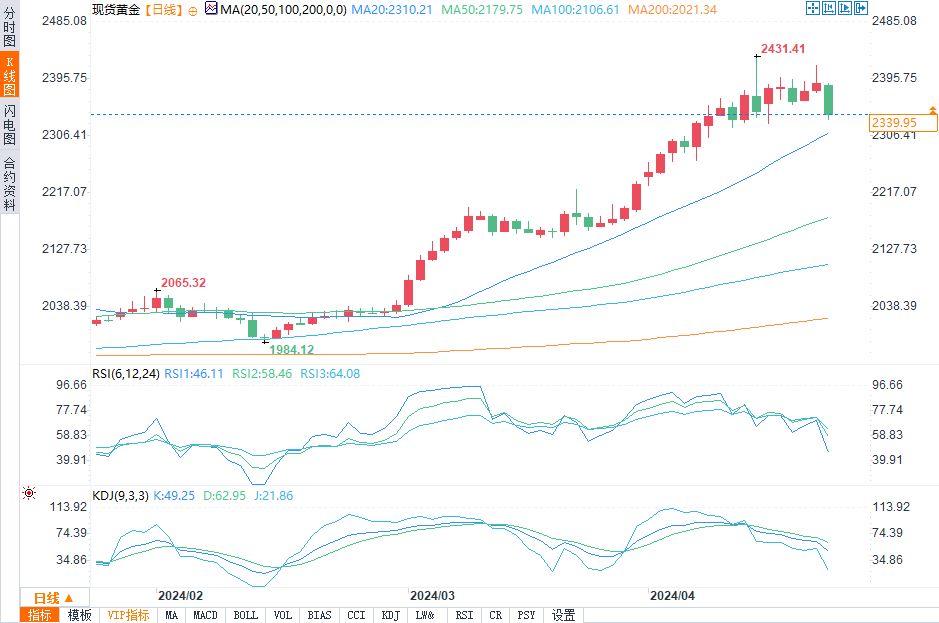This screenshot has width=939, height=623.
Task: Click the 设置 settings button
Action: coord(564,615)
